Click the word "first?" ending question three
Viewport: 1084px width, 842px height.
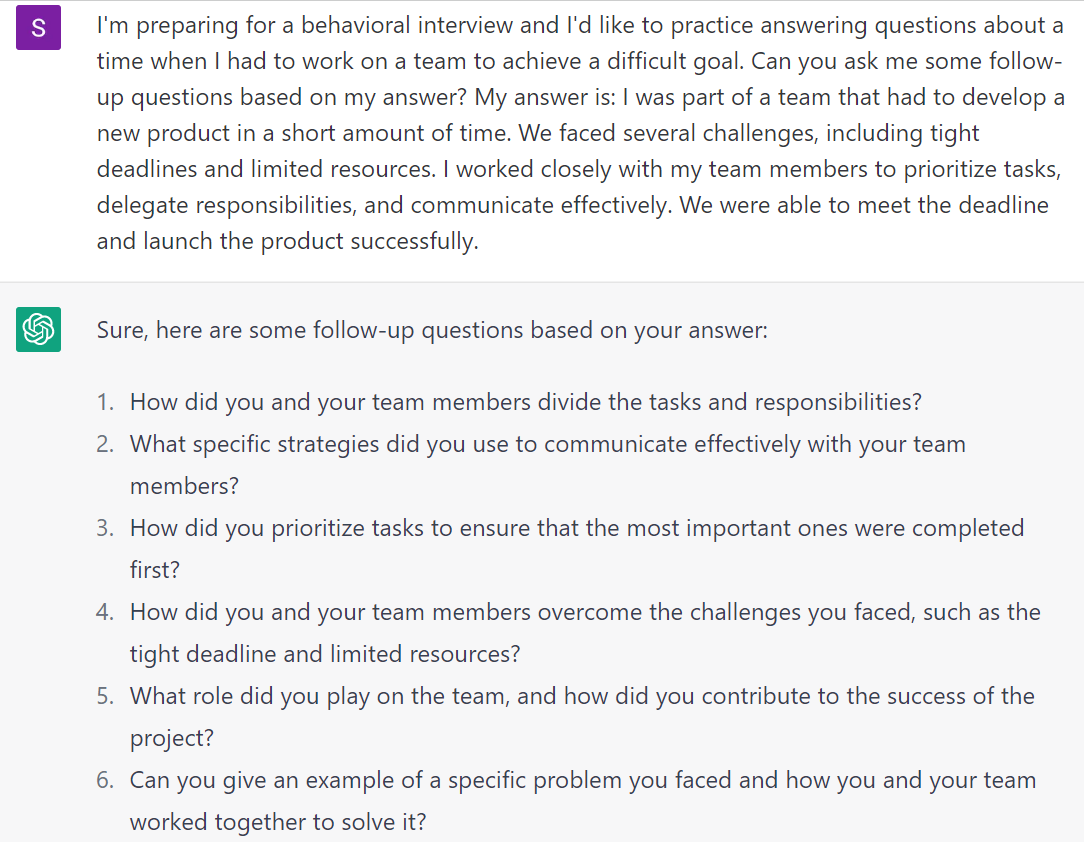[x=155, y=570]
